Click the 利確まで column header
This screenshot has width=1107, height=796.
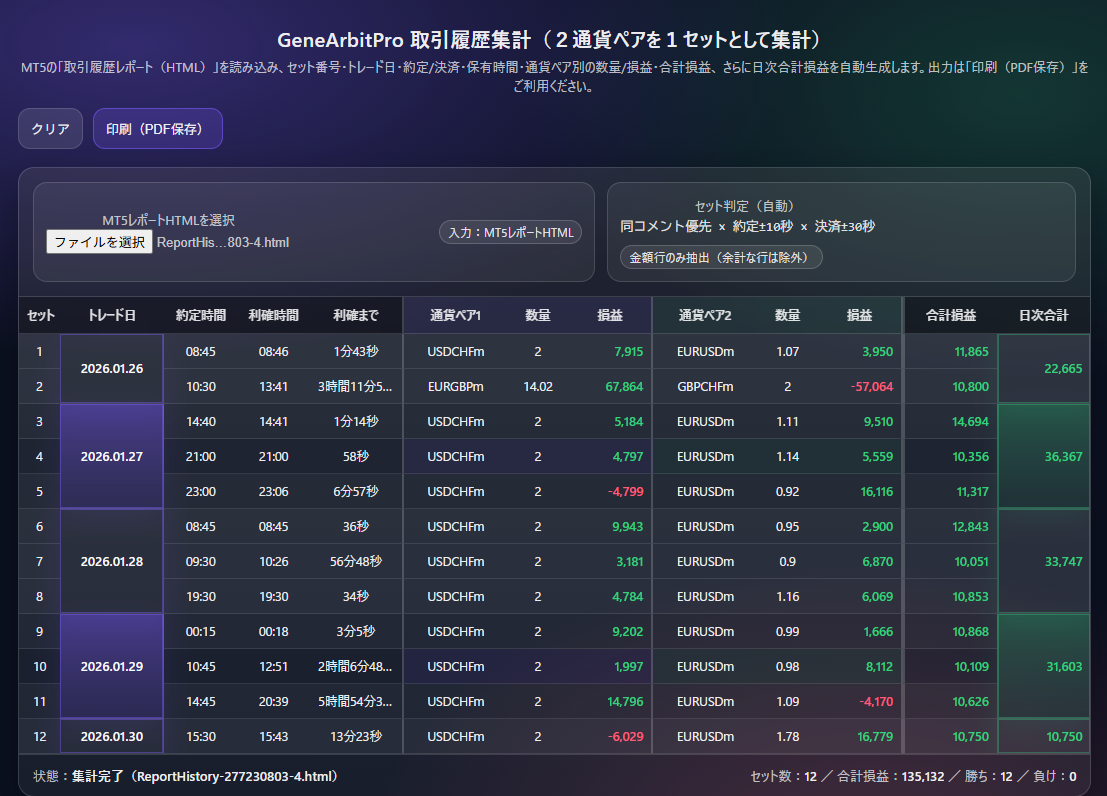356,315
